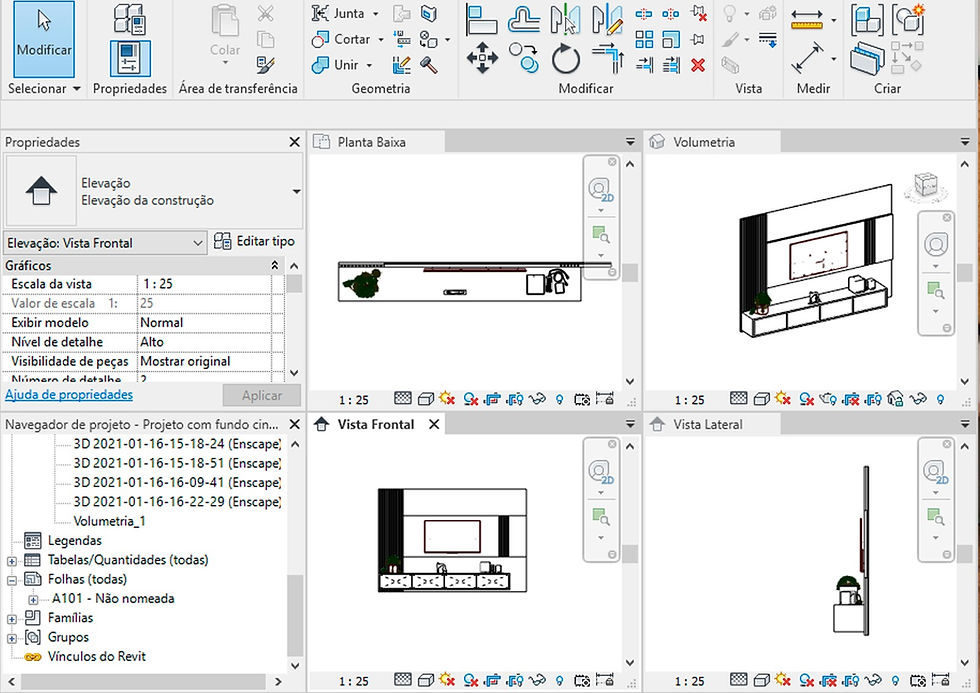980x693 pixels.
Task: Select Volumetria_1 in project browser
Action: coord(109,521)
